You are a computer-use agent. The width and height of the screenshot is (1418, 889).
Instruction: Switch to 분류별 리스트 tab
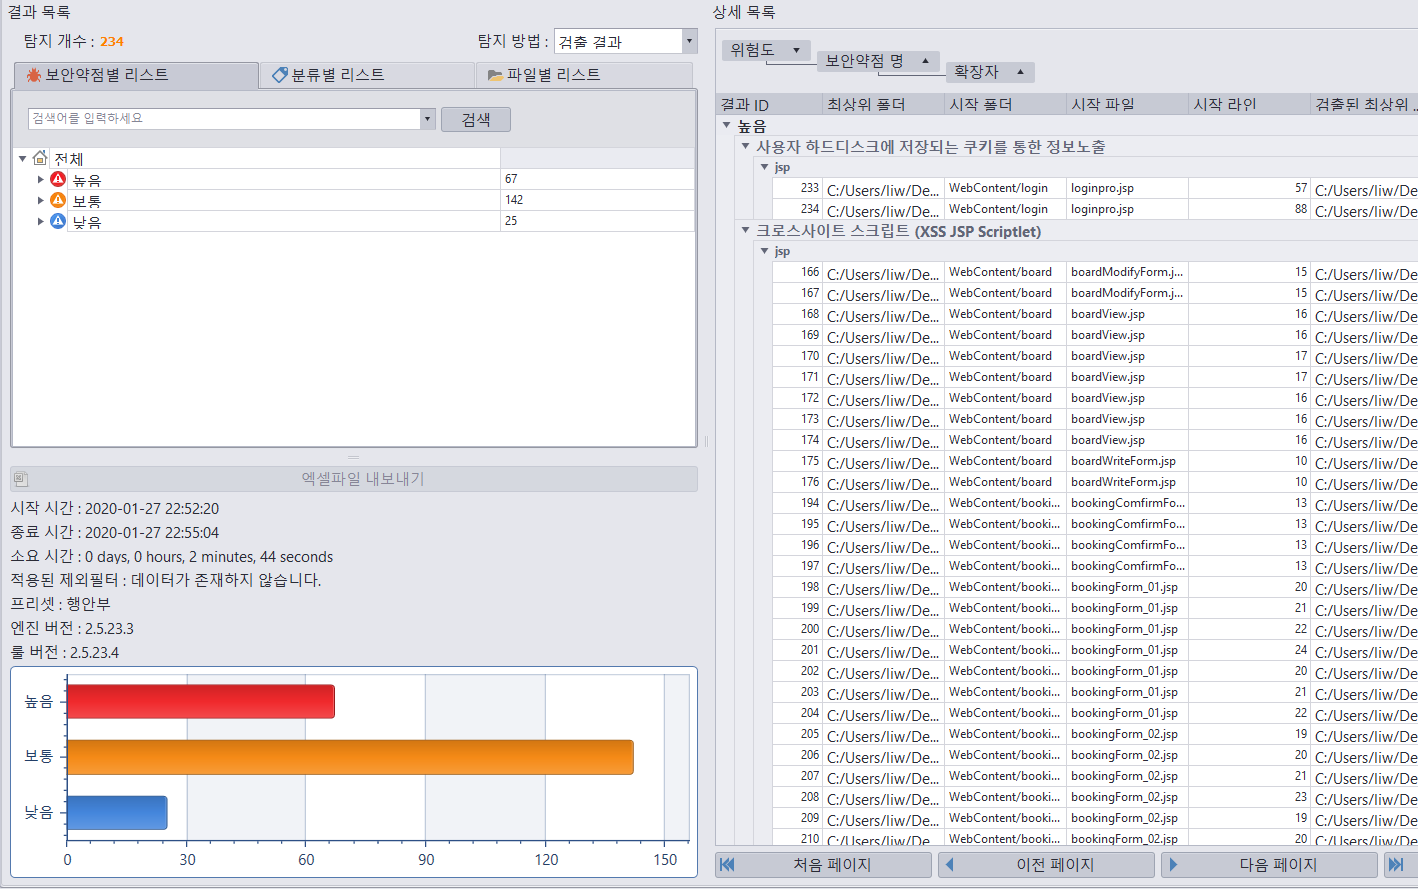pos(367,75)
